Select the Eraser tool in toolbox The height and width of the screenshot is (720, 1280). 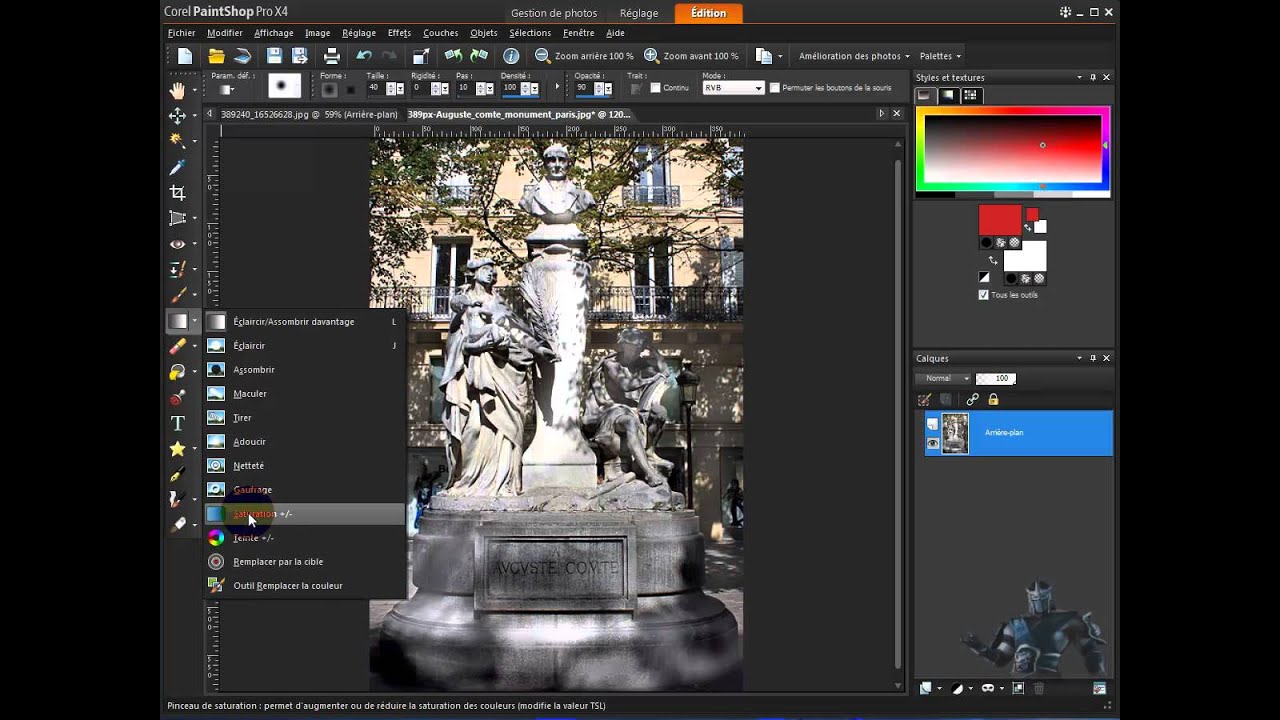point(178,346)
